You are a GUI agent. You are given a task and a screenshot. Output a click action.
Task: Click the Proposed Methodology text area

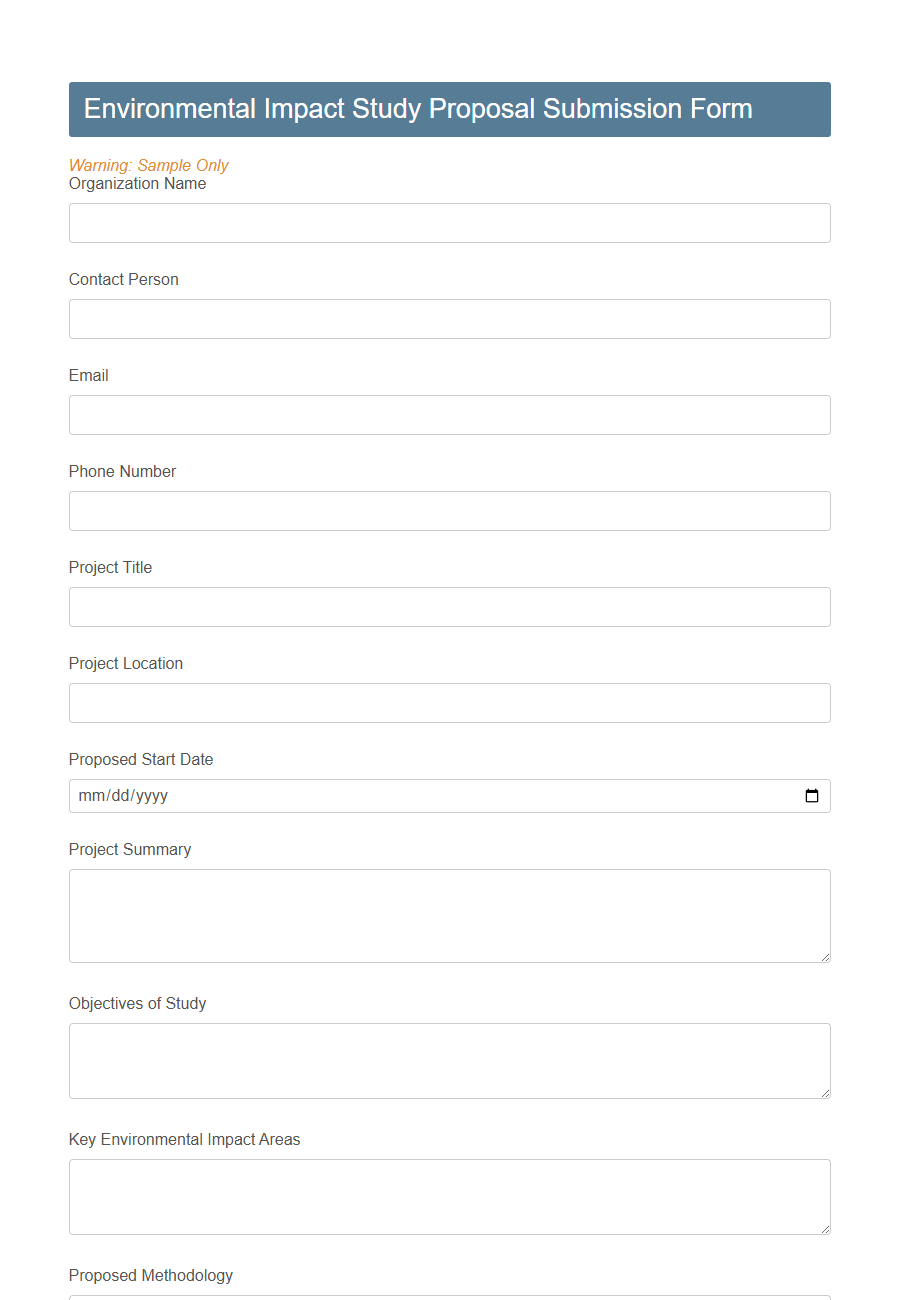coord(400,1296)
